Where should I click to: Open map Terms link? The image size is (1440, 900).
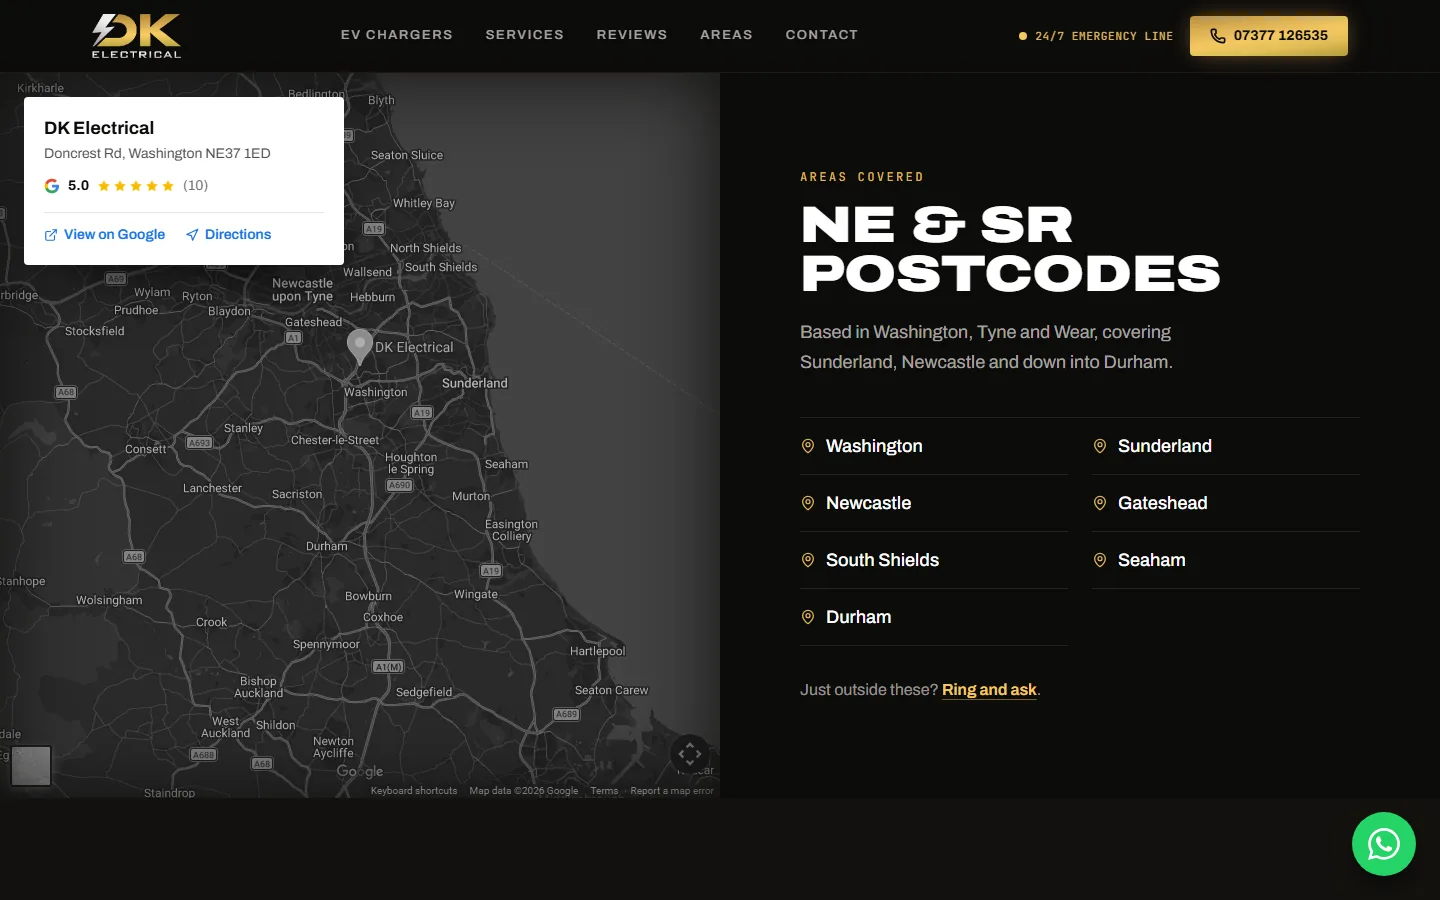[604, 791]
